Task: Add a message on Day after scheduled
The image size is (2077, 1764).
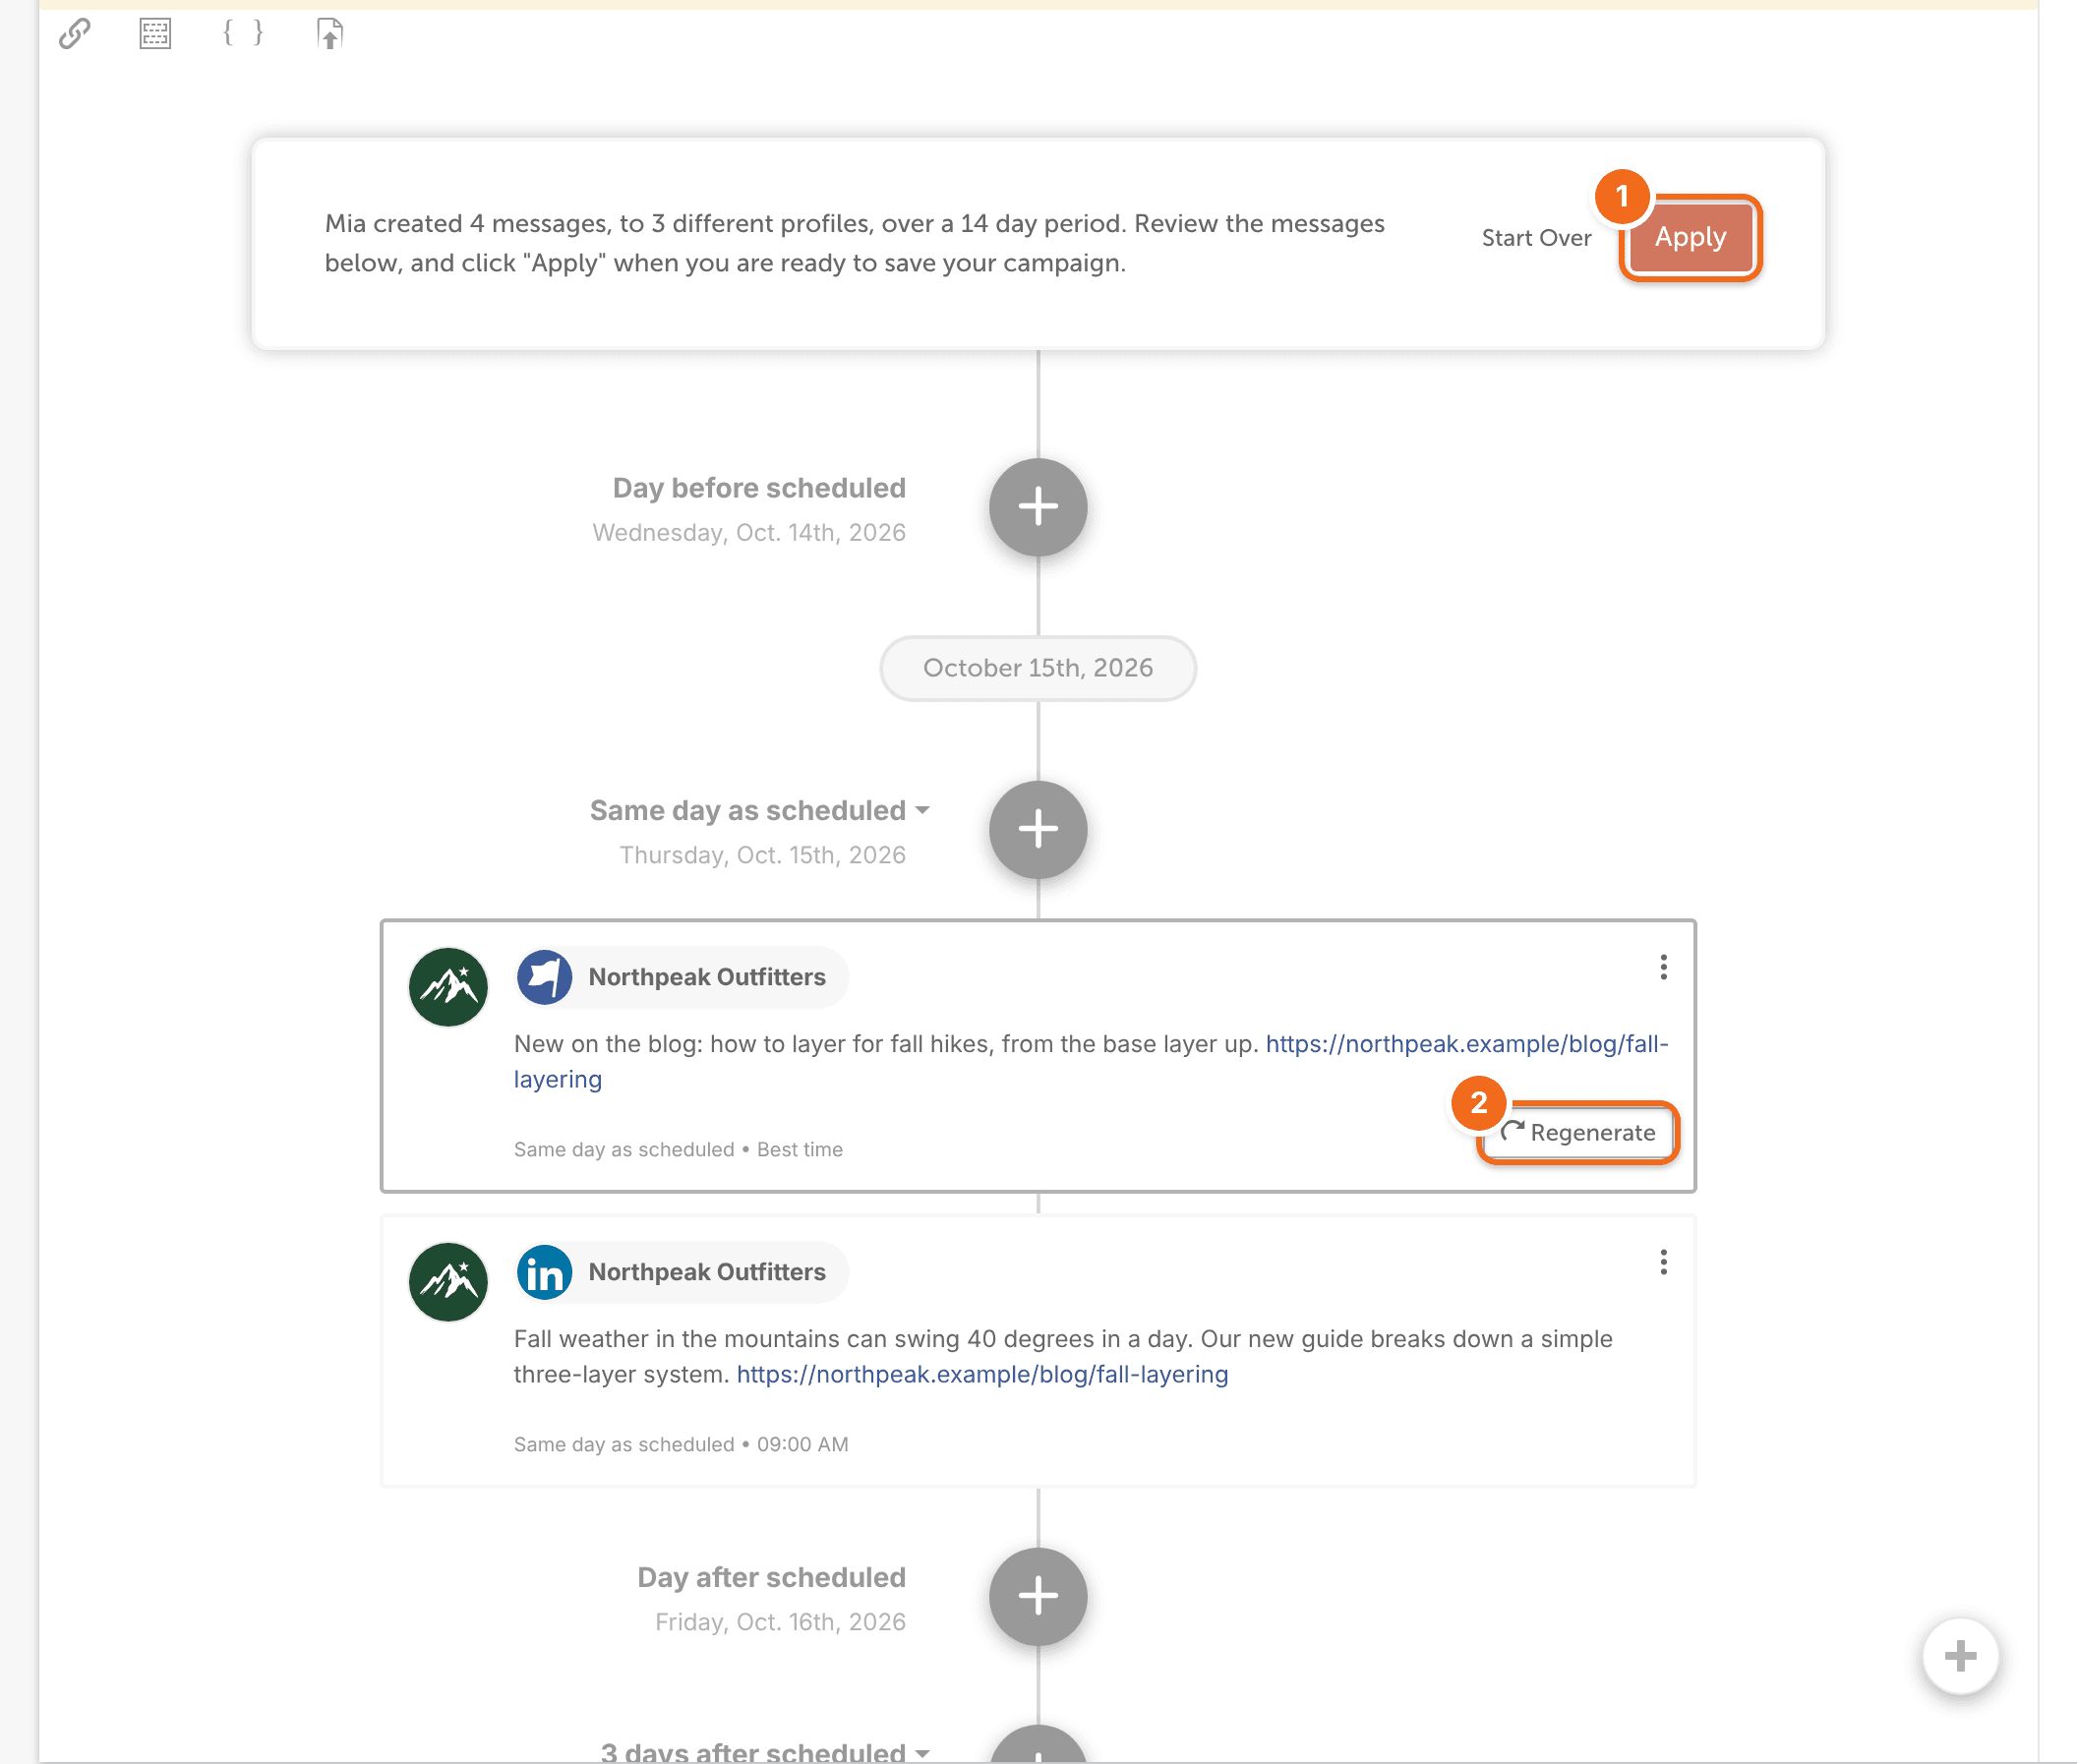Action: tap(1038, 1596)
